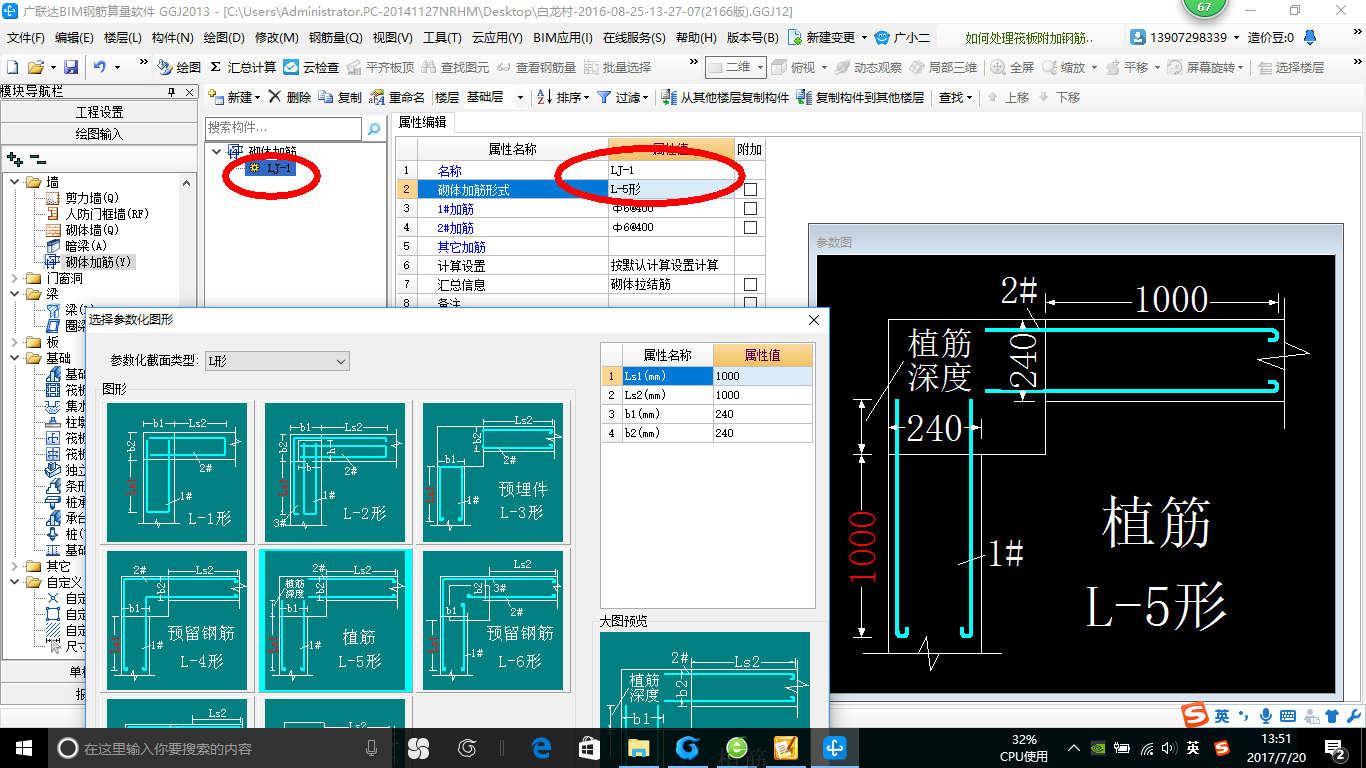Click the 工程设置 panel button

point(100,112)
